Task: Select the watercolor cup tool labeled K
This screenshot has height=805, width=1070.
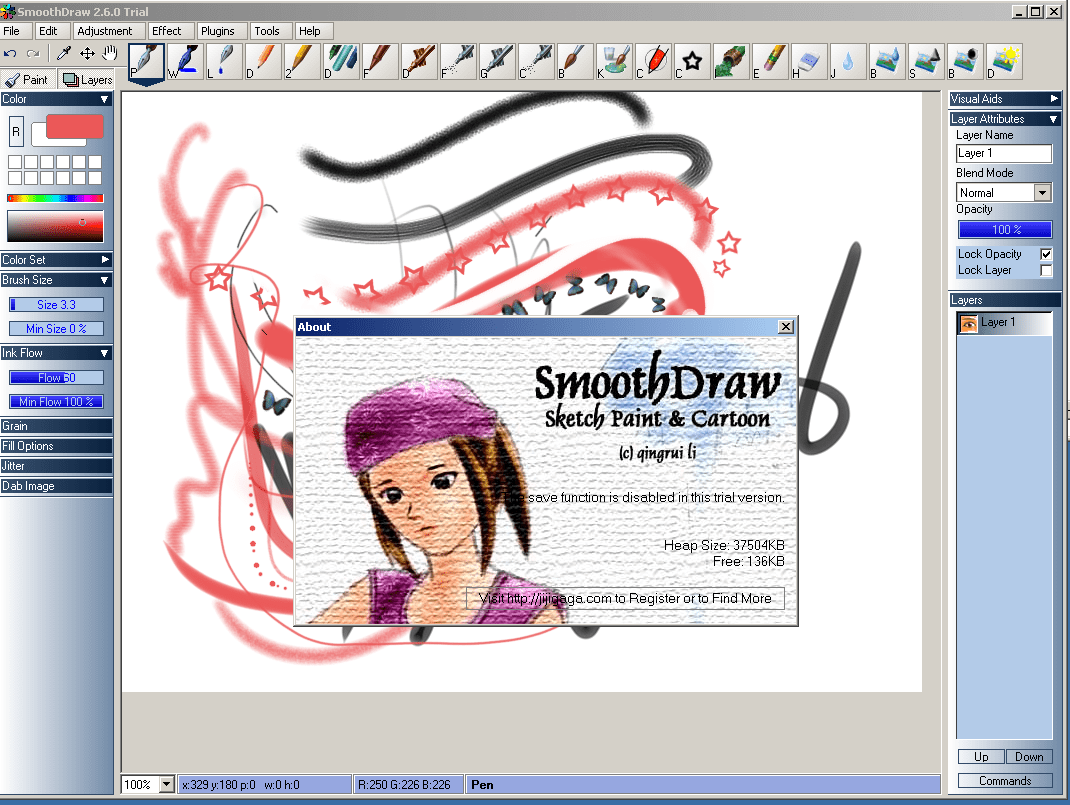Action: [x=613, y=62]
